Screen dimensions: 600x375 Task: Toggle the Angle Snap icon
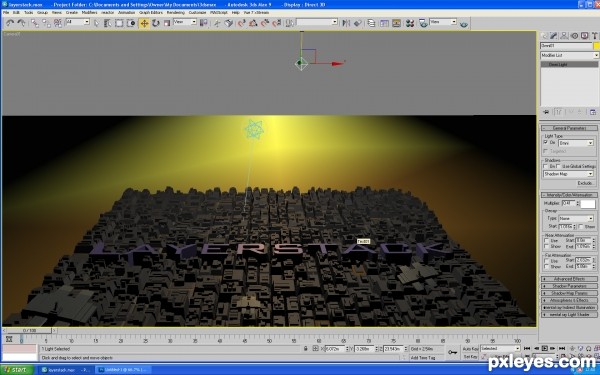[253, 23]
